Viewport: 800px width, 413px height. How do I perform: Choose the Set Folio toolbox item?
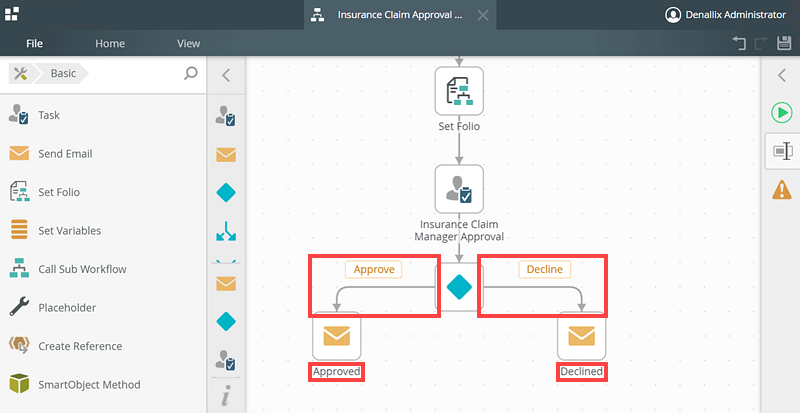click(102, 192)
